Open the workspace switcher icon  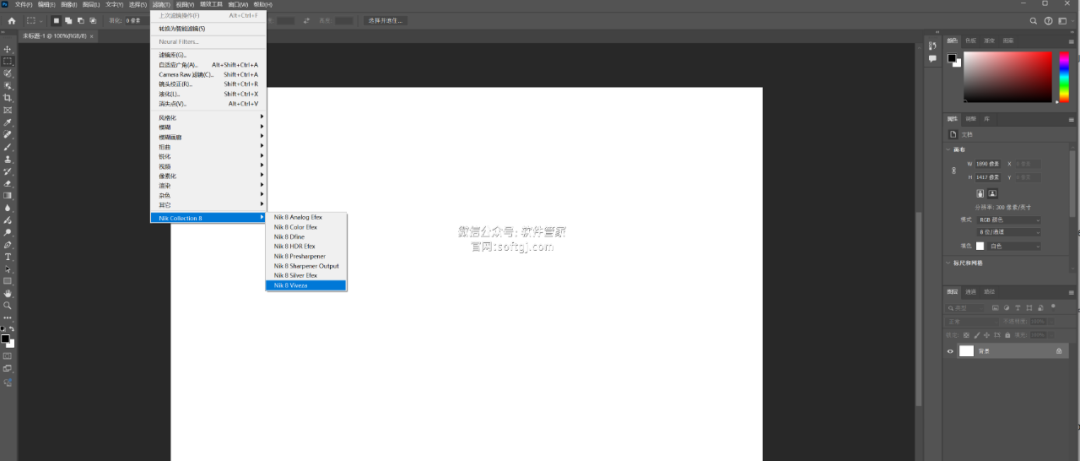pyautogui.click(x=1065, y=21)
